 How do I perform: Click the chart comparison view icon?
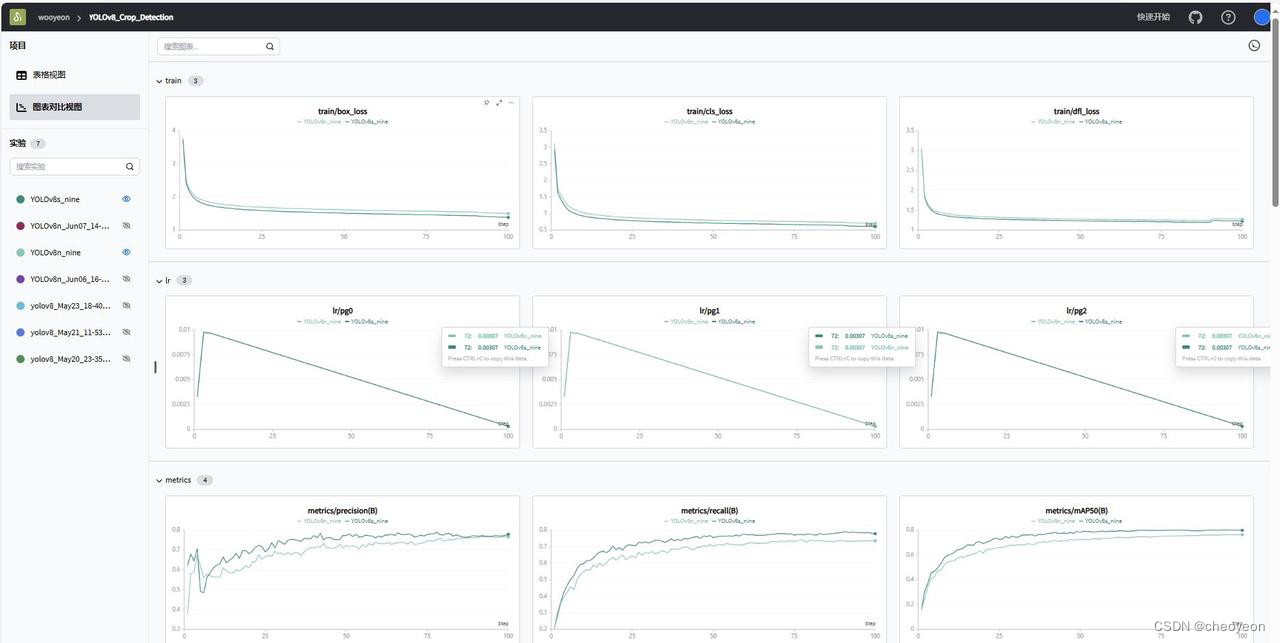point(22,107)
